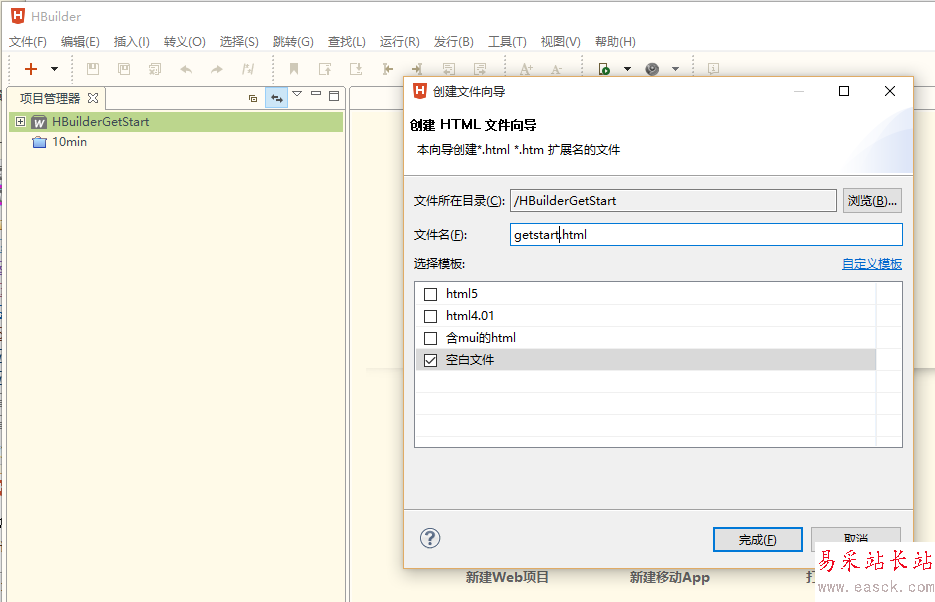
Task: Expand the HBuilderGetStart project node
Action: tap(20, 122)
